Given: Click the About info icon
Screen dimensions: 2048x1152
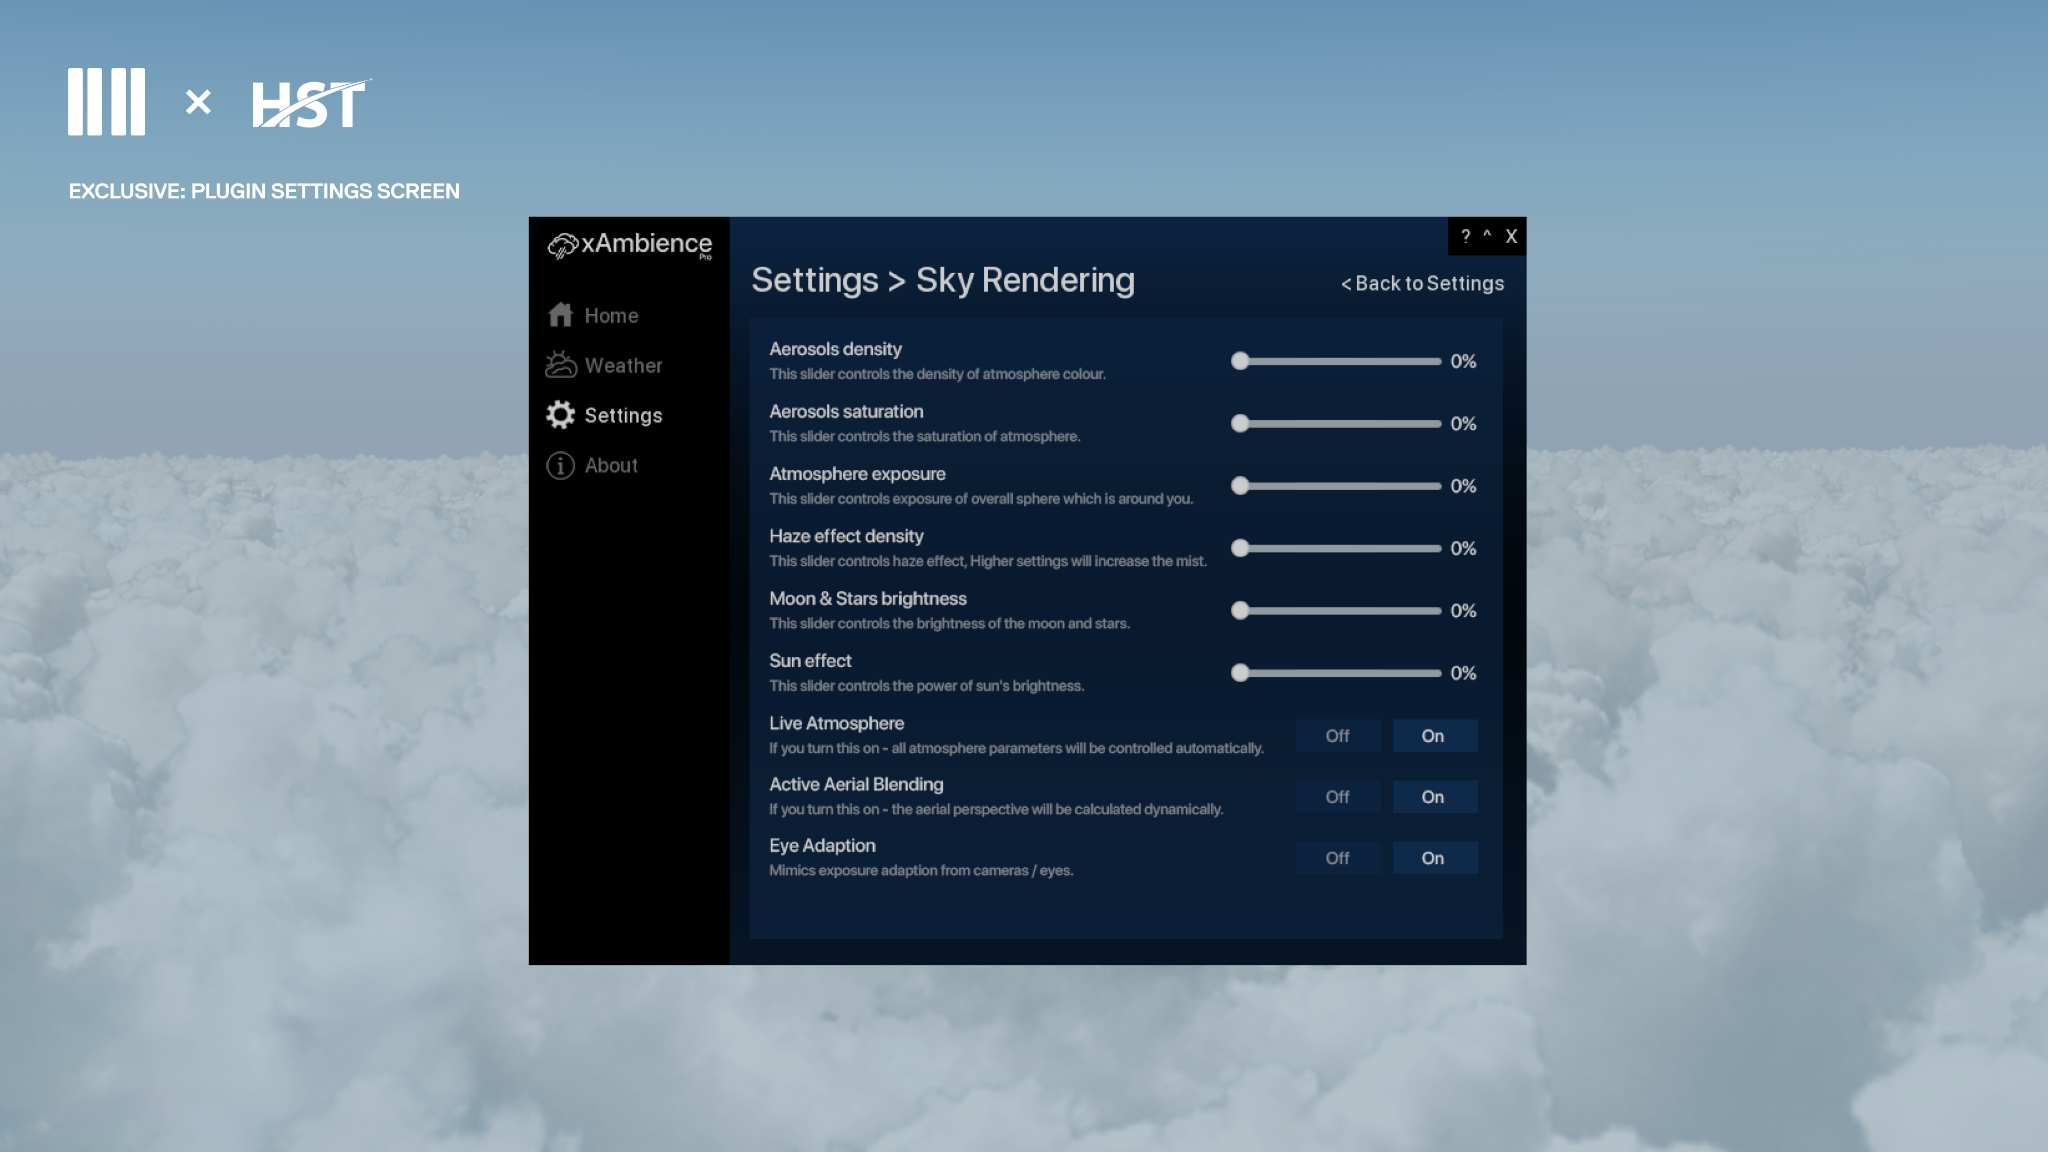Looking at the screenshot, I should click(560, 465).
